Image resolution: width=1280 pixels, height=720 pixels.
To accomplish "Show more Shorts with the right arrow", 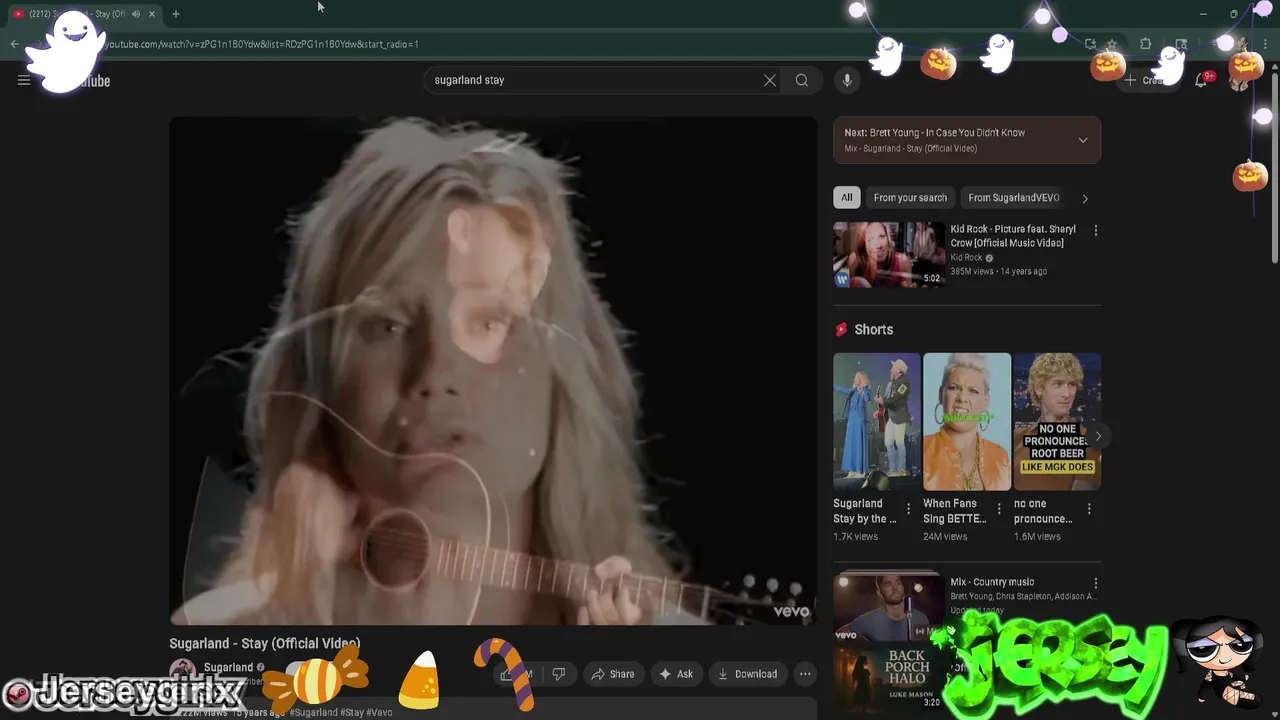I will click(1098, 436).
